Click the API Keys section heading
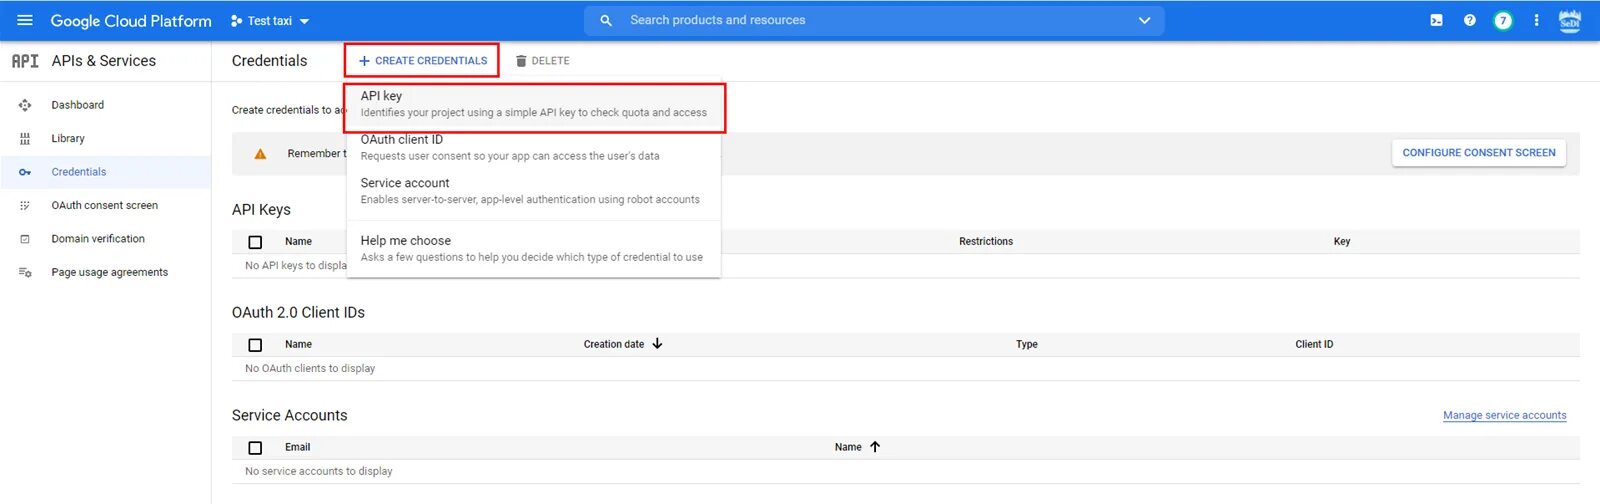The image size is (1600, 504). (x=261, y=210)
